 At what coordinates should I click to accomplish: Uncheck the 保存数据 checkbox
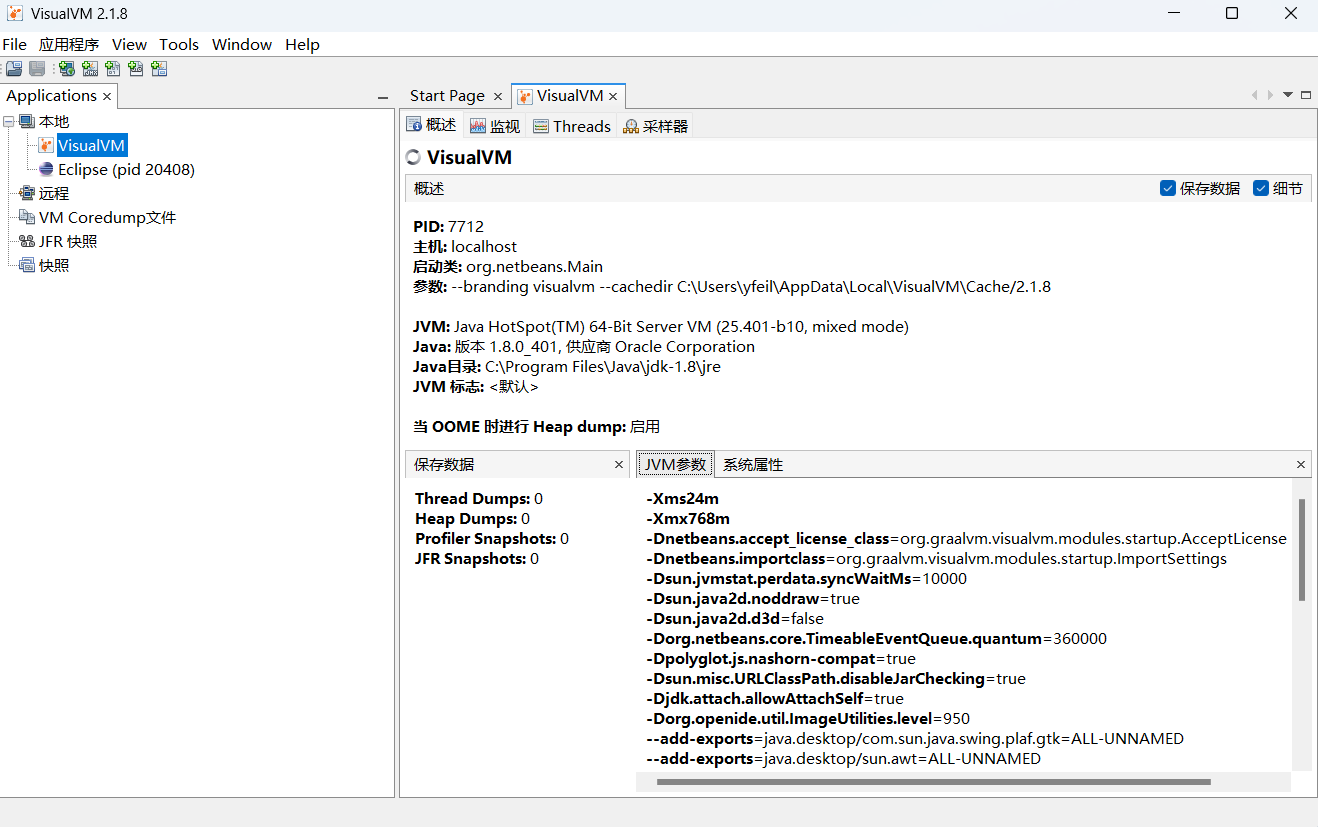point(1168,188)
